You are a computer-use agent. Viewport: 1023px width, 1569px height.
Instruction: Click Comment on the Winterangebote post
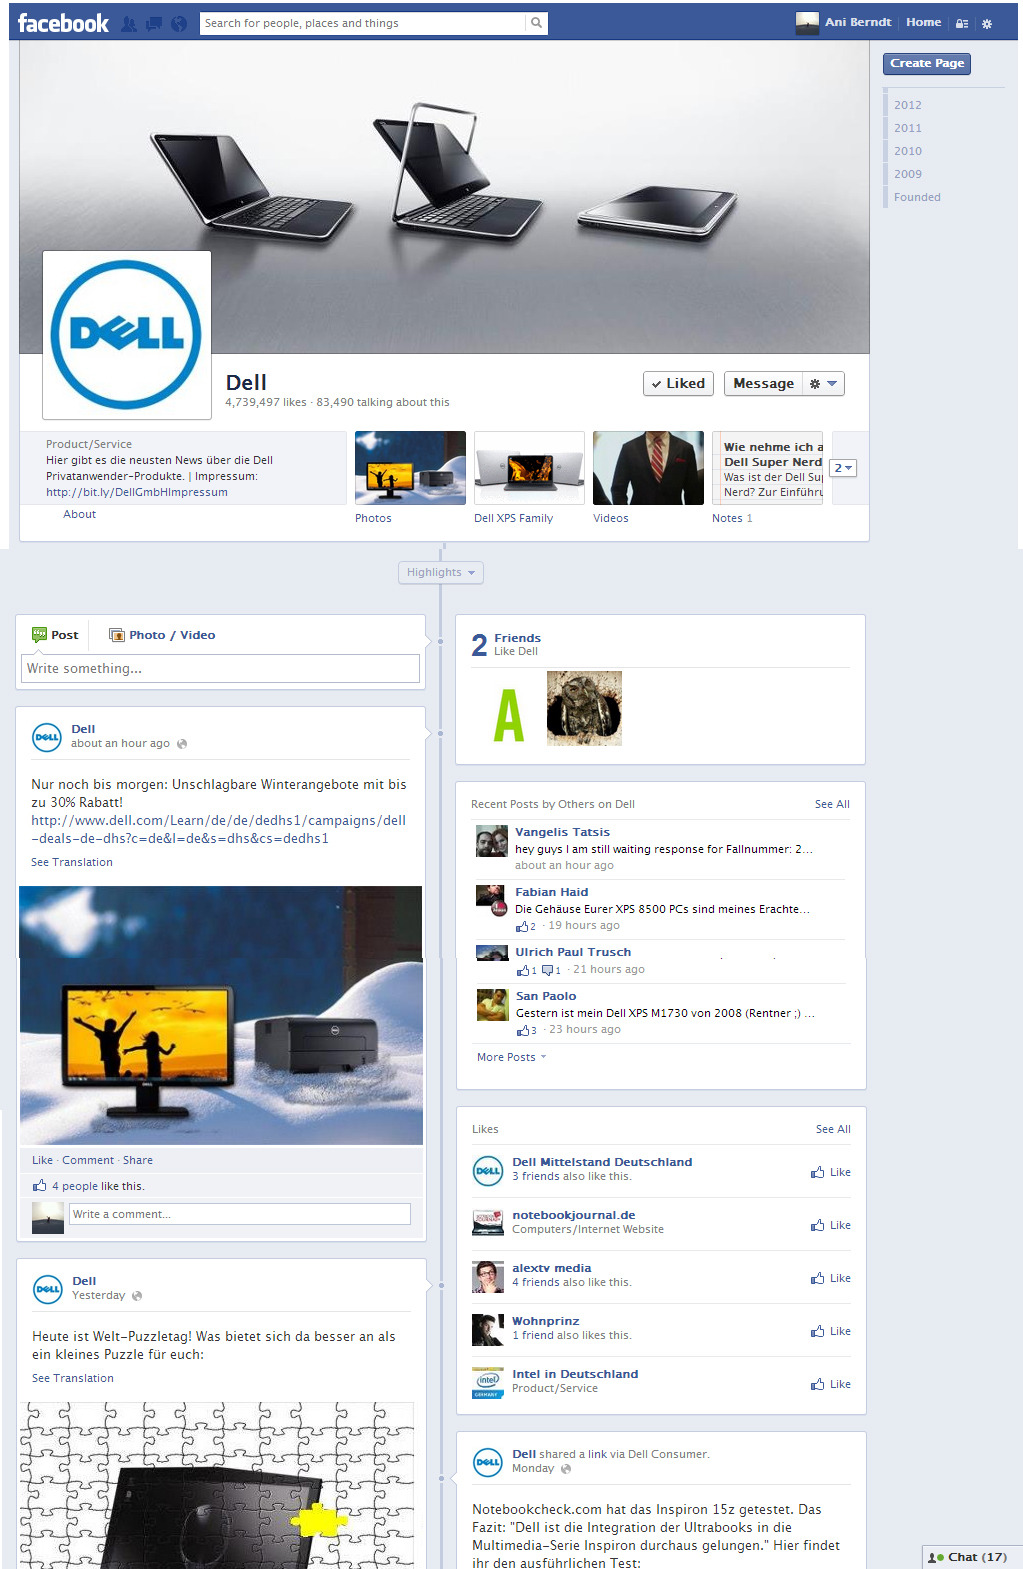(88, 1160)
